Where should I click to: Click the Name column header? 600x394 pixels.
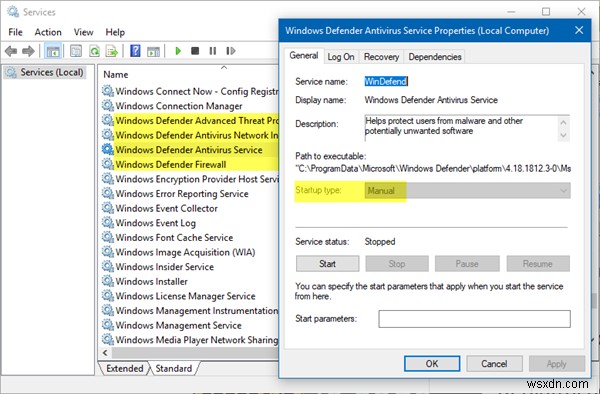click(x=116, y=75)
